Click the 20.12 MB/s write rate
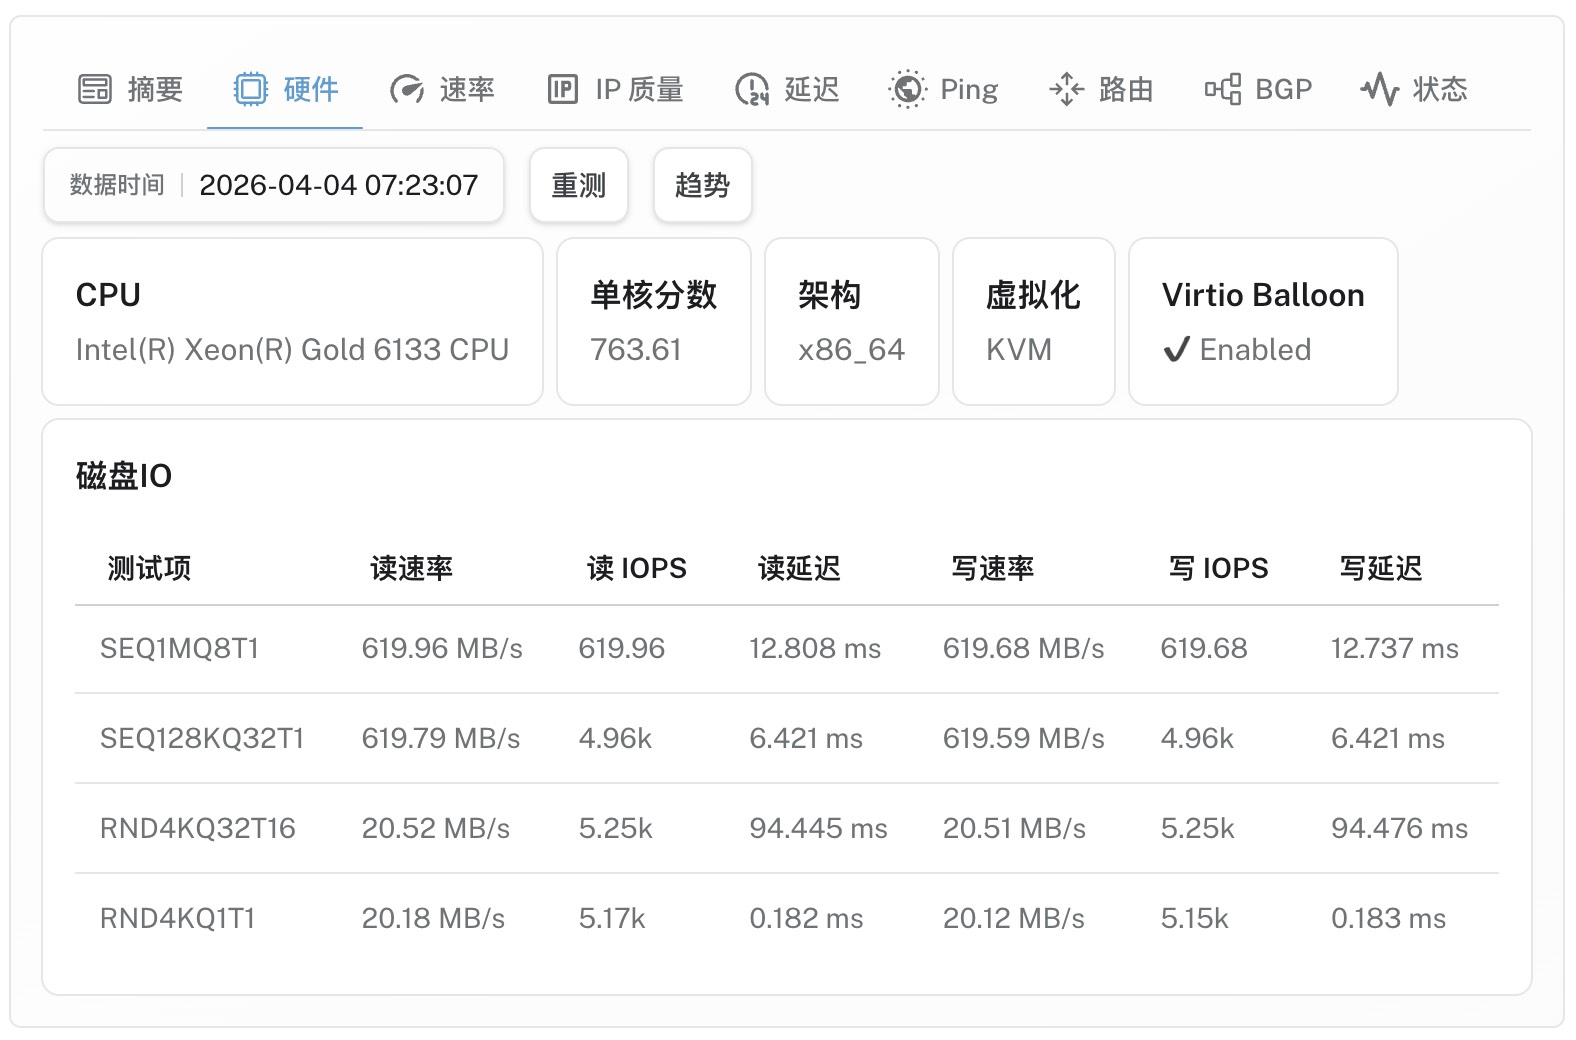 tap(1014, 919)
